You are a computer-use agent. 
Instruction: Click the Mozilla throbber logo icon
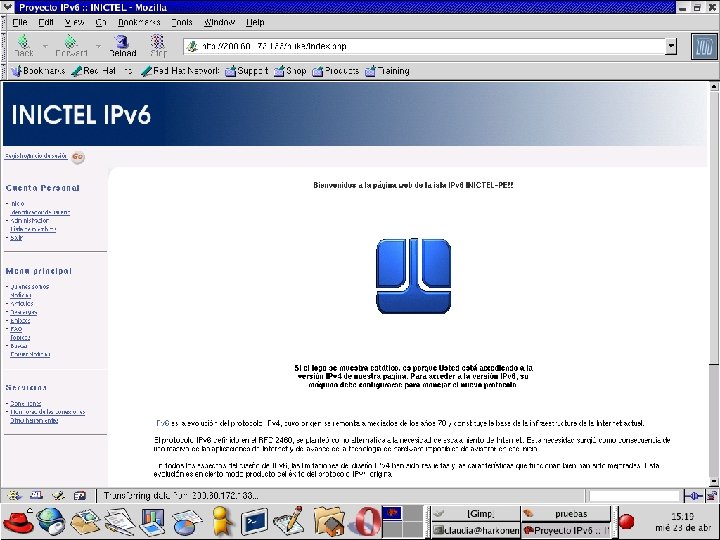pyautogui.click(x=703, y=46)
